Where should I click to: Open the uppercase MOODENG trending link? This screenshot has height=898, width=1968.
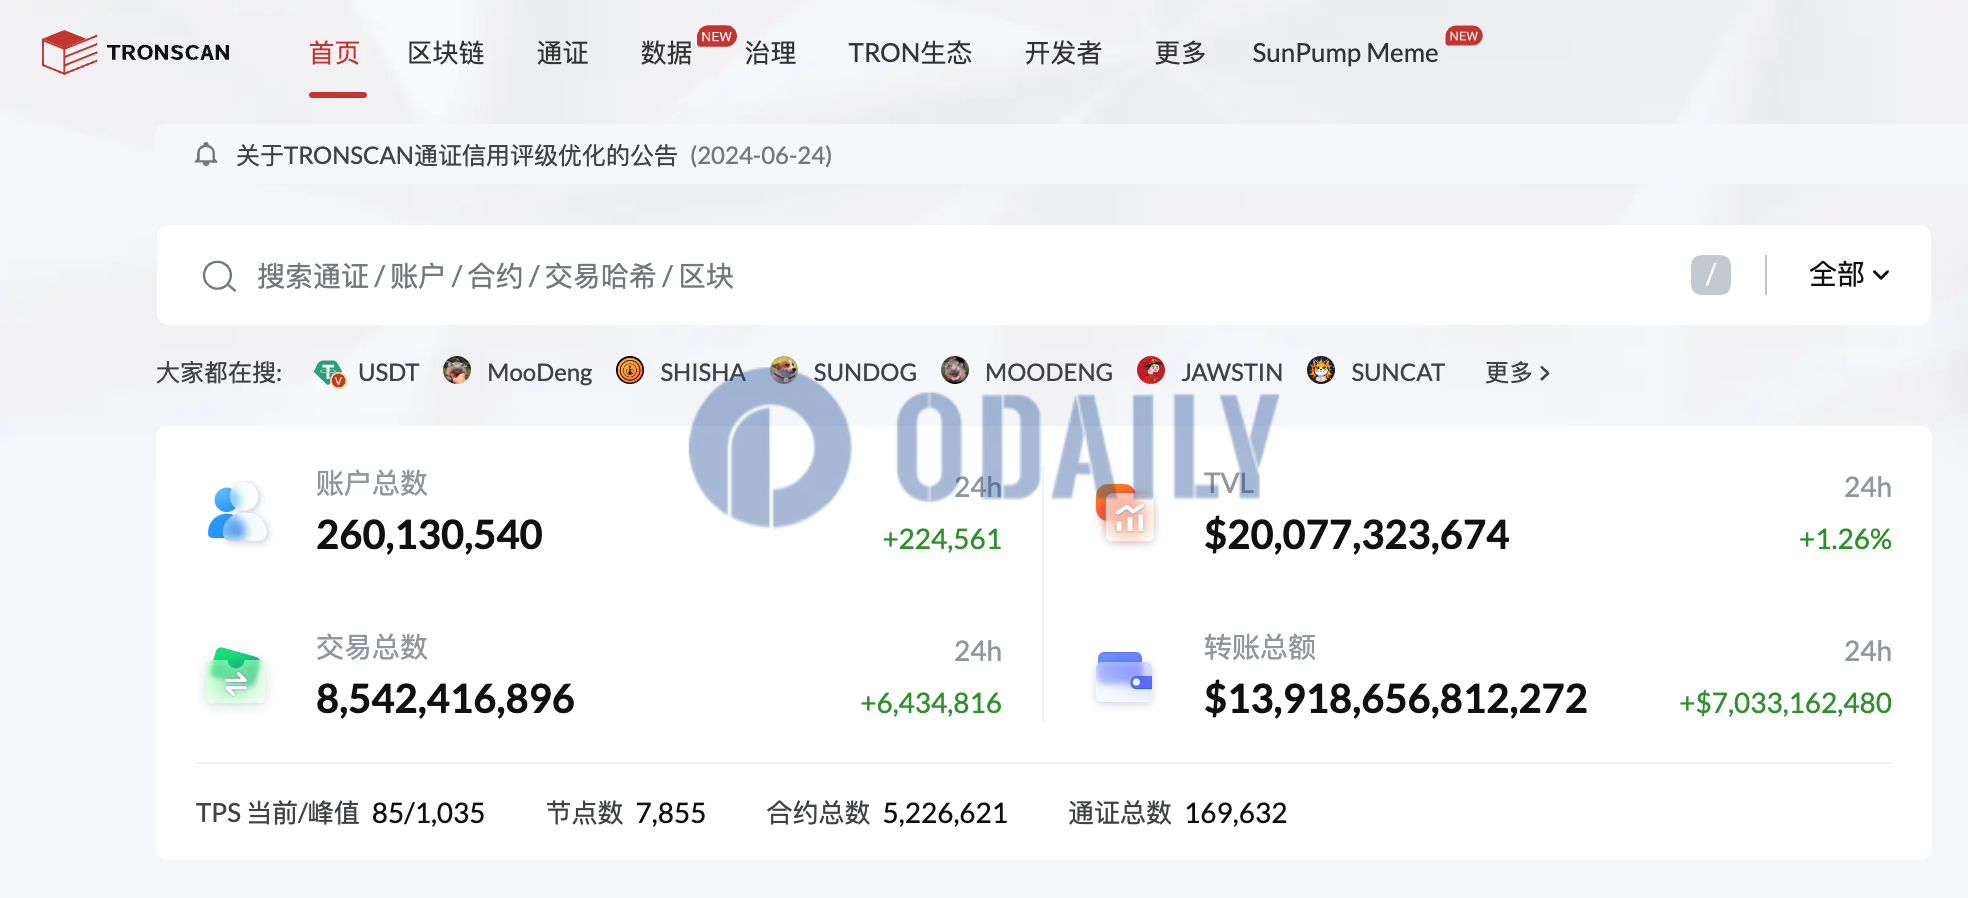point(1048,373)
